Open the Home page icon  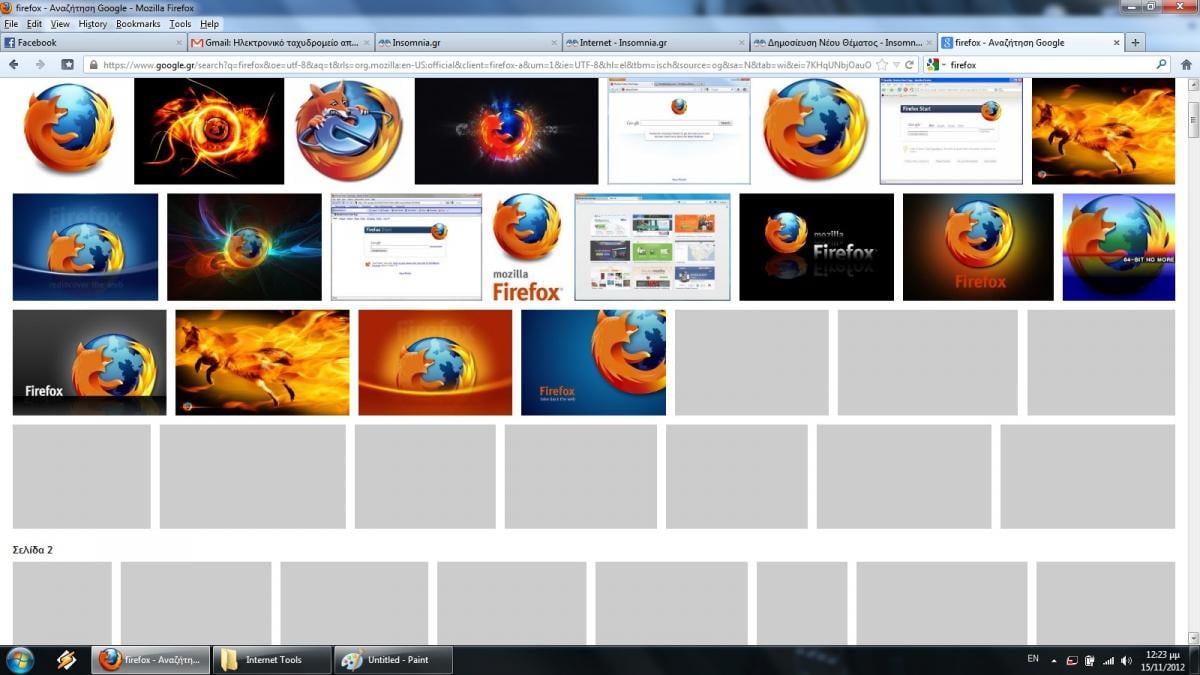tap(1186, 64)
